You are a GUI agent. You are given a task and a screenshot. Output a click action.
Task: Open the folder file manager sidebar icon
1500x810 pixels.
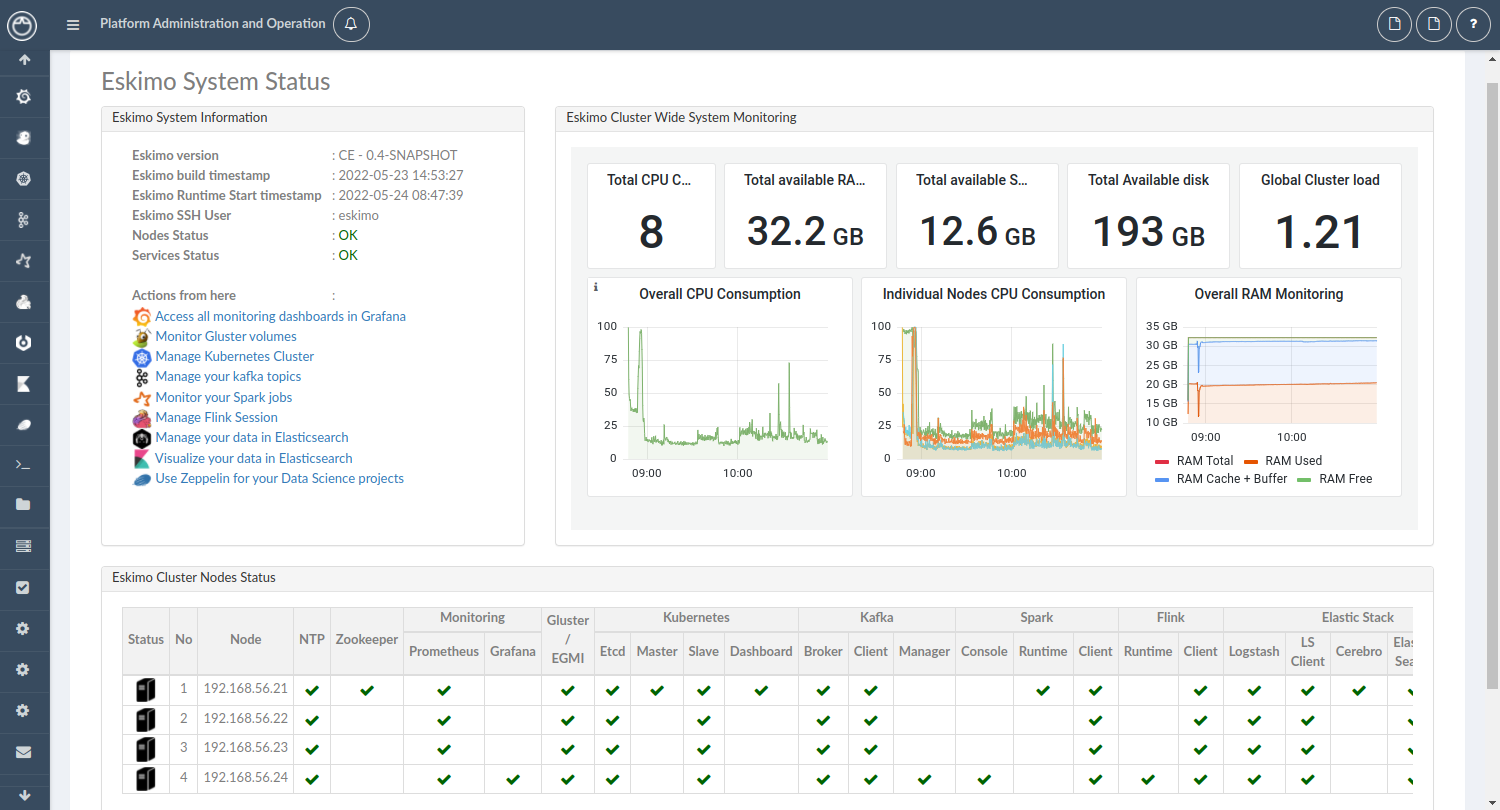pos(24,505)
